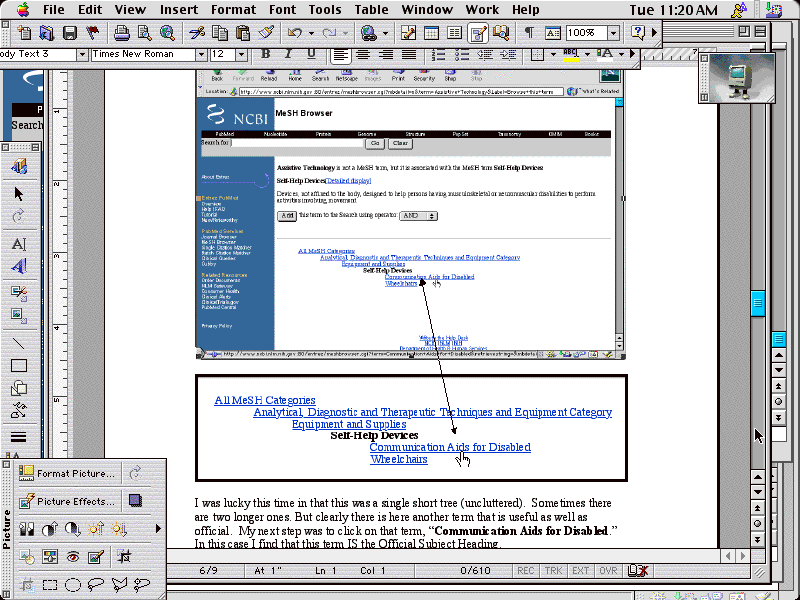800x600 pixels.
Task: Toggle numbered list formatting
Action: [438, 54]
